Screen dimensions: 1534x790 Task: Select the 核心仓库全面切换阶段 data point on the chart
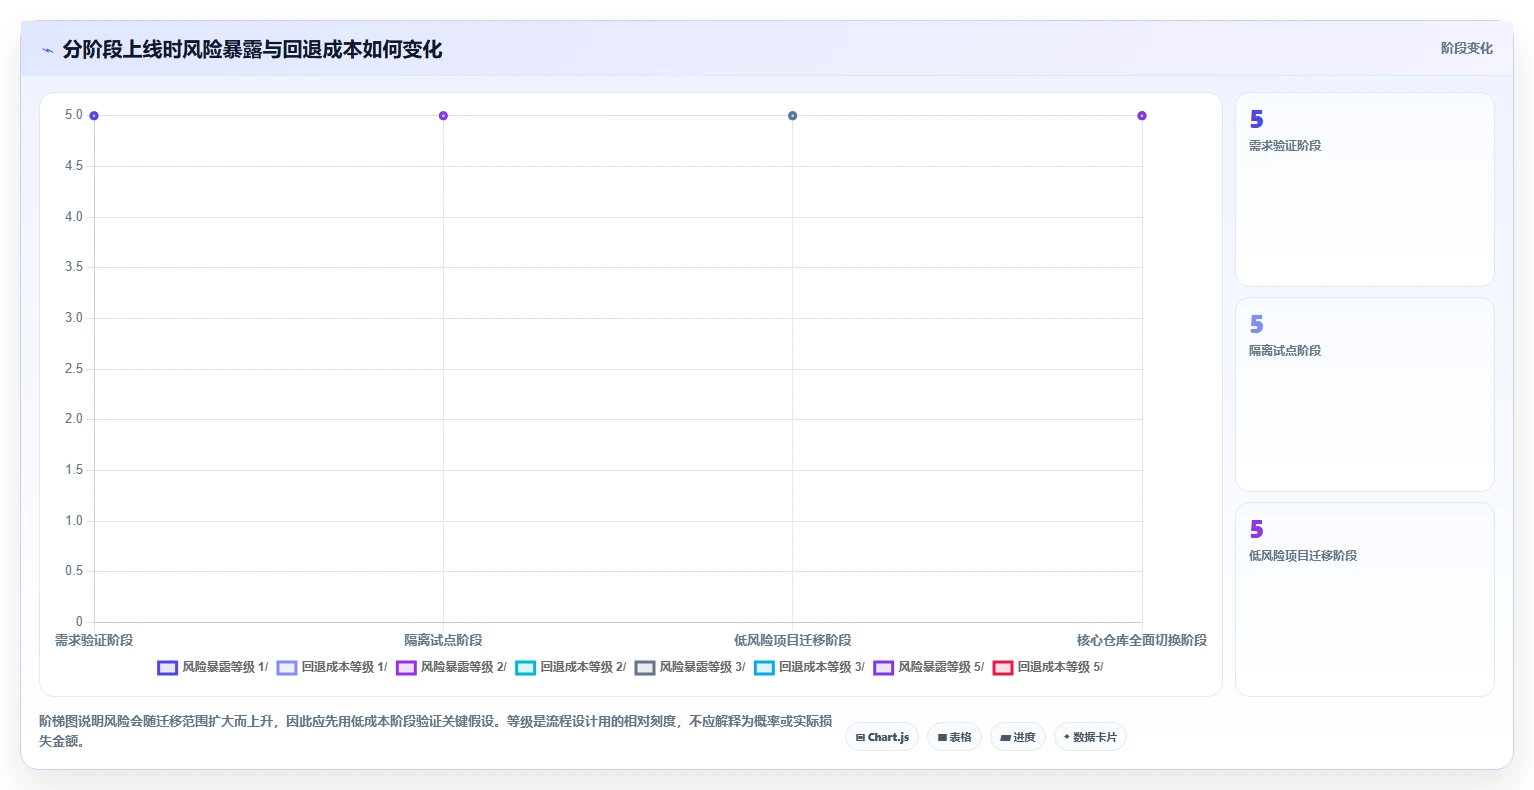point(1142,116)
